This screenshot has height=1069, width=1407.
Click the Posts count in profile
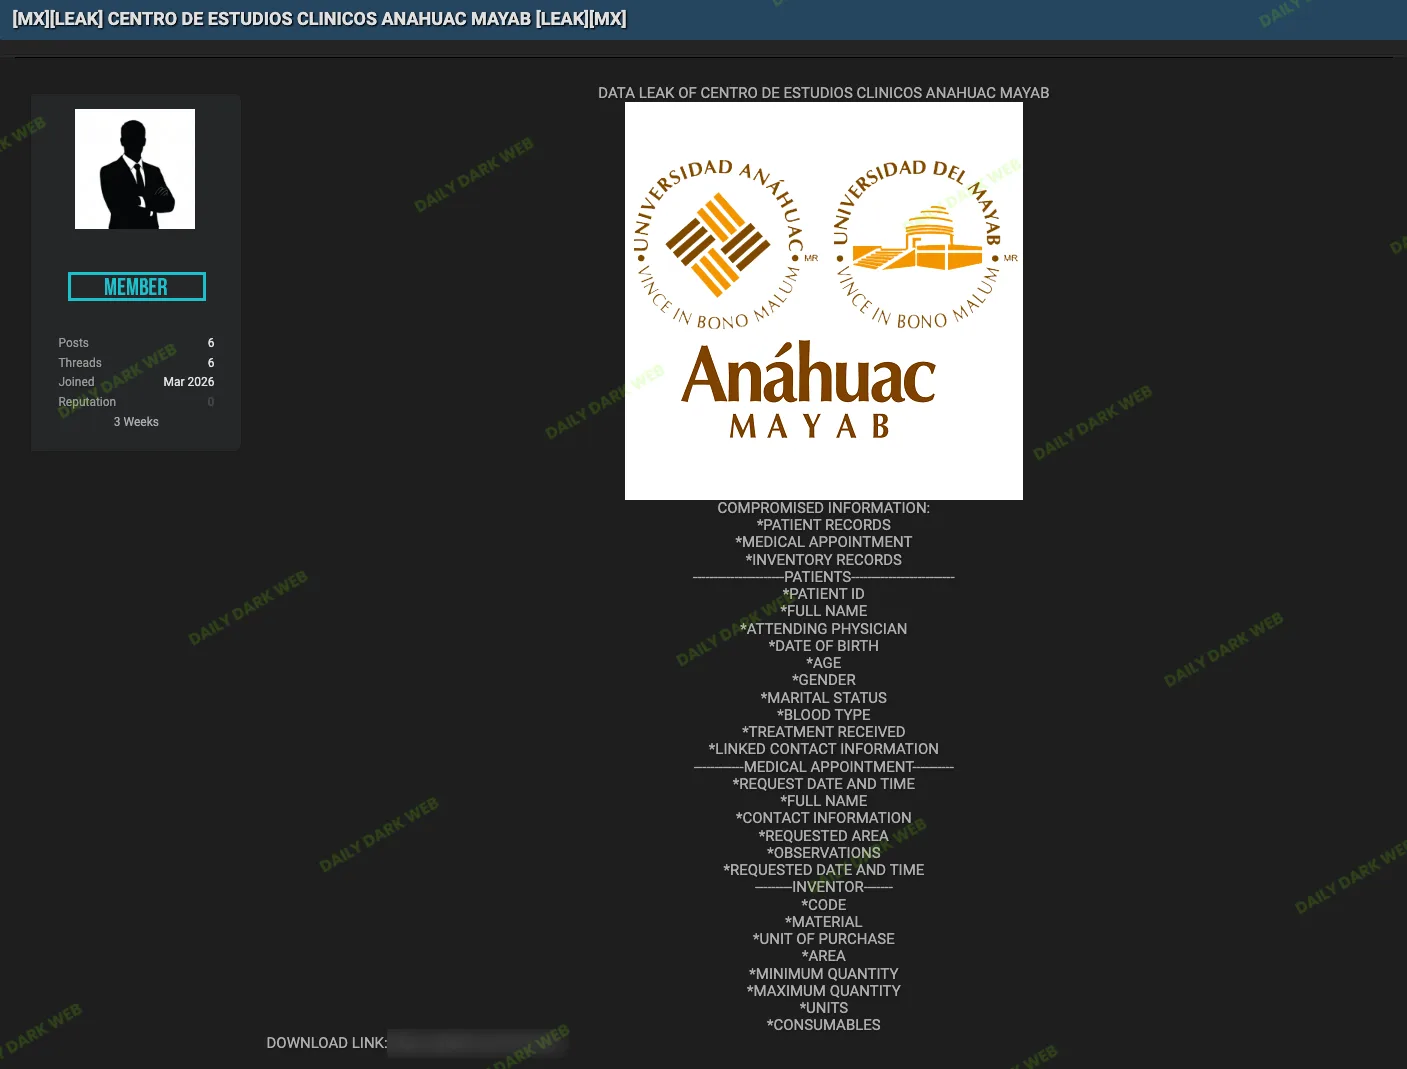(x=210, y=343)
